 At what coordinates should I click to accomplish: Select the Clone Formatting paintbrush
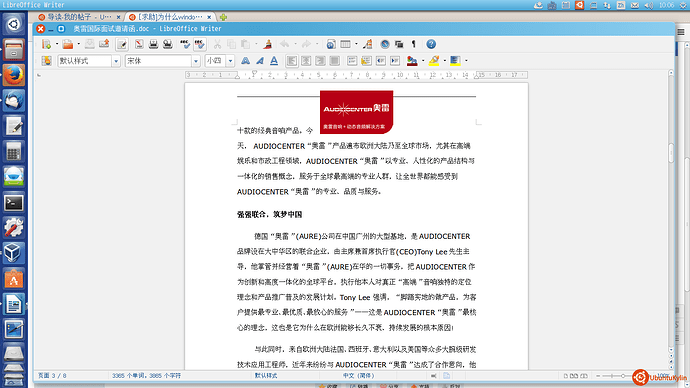click(x=267, y=44)
